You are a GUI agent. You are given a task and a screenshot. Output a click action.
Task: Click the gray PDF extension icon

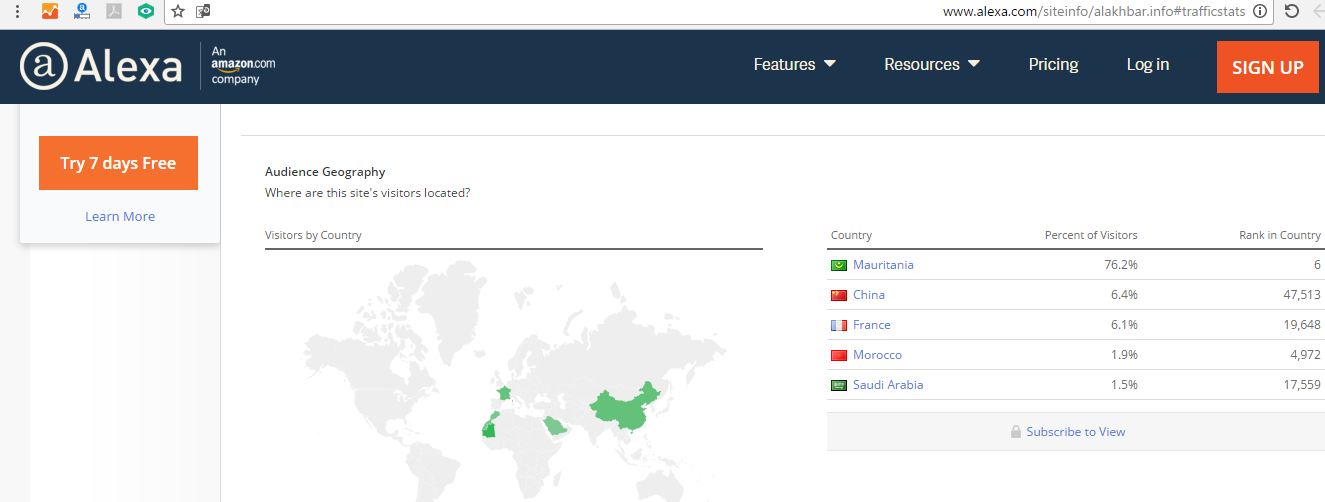pyautogui.click(x=115, y=12)
